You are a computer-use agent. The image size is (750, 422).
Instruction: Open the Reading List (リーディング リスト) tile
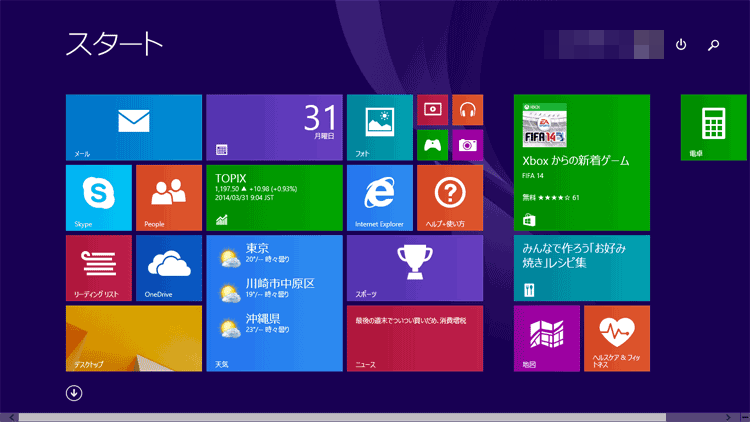point(99,268)
